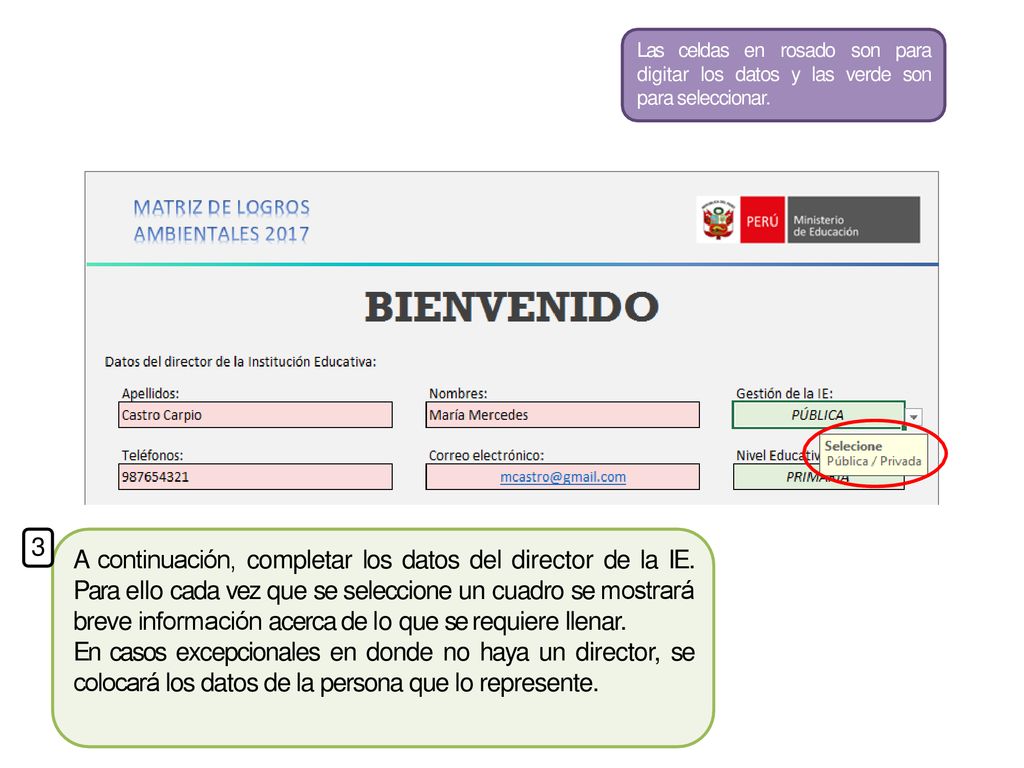Click the red PERÚ logo block

(762, 220)
